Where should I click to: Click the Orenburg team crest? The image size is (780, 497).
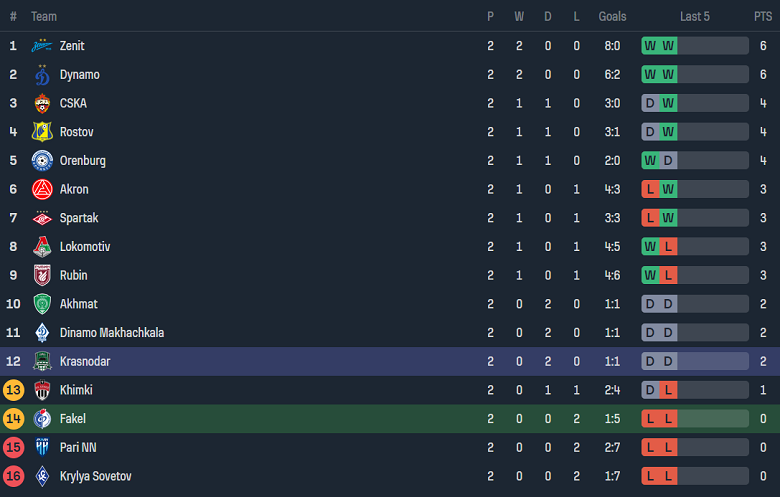click(x=42, y=161)
